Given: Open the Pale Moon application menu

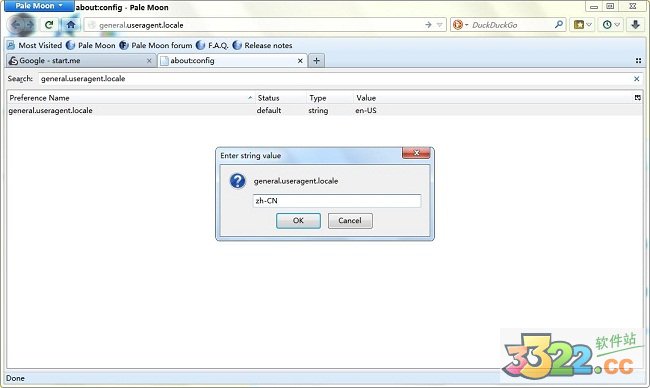Looking at the screenshot, I should pos(39,6).
